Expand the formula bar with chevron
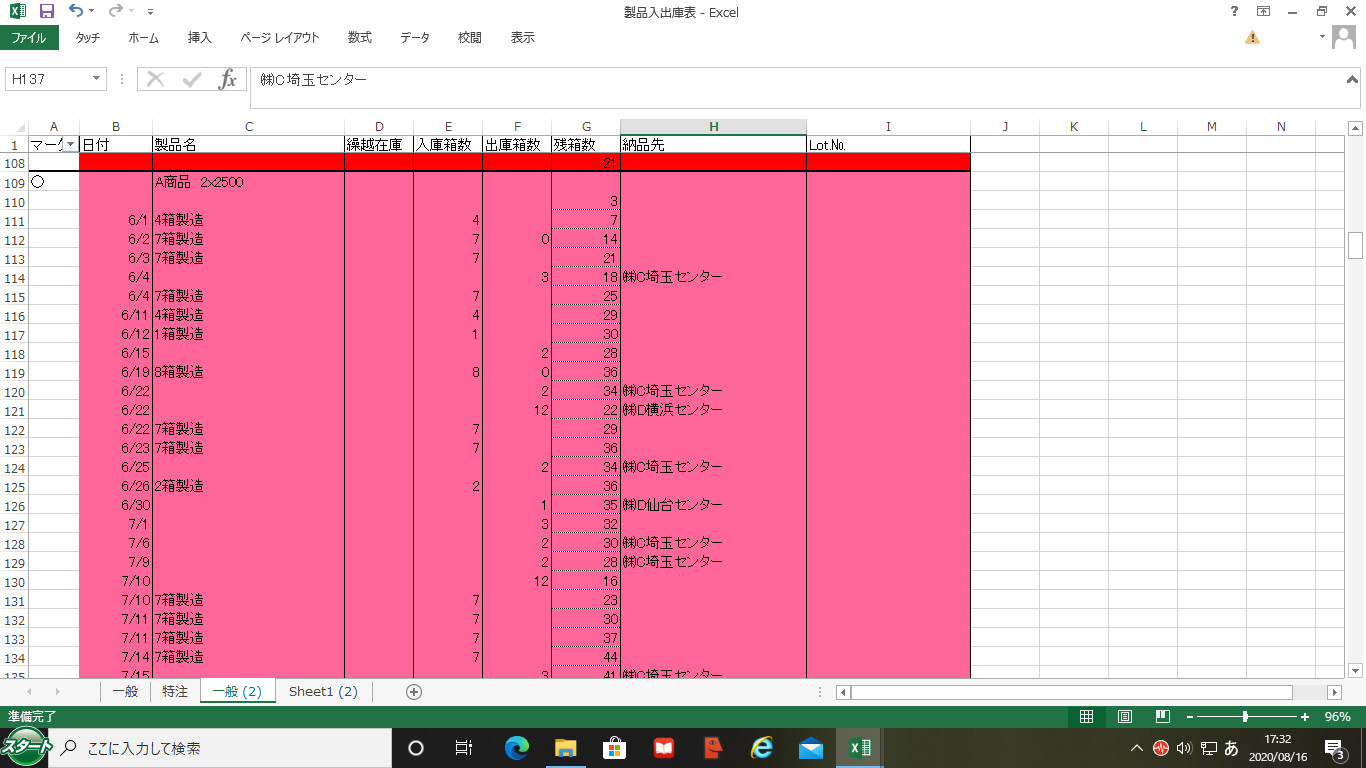Image resolution: width=1366 pixels, height=768 pixels. (x=1352, y=79)
